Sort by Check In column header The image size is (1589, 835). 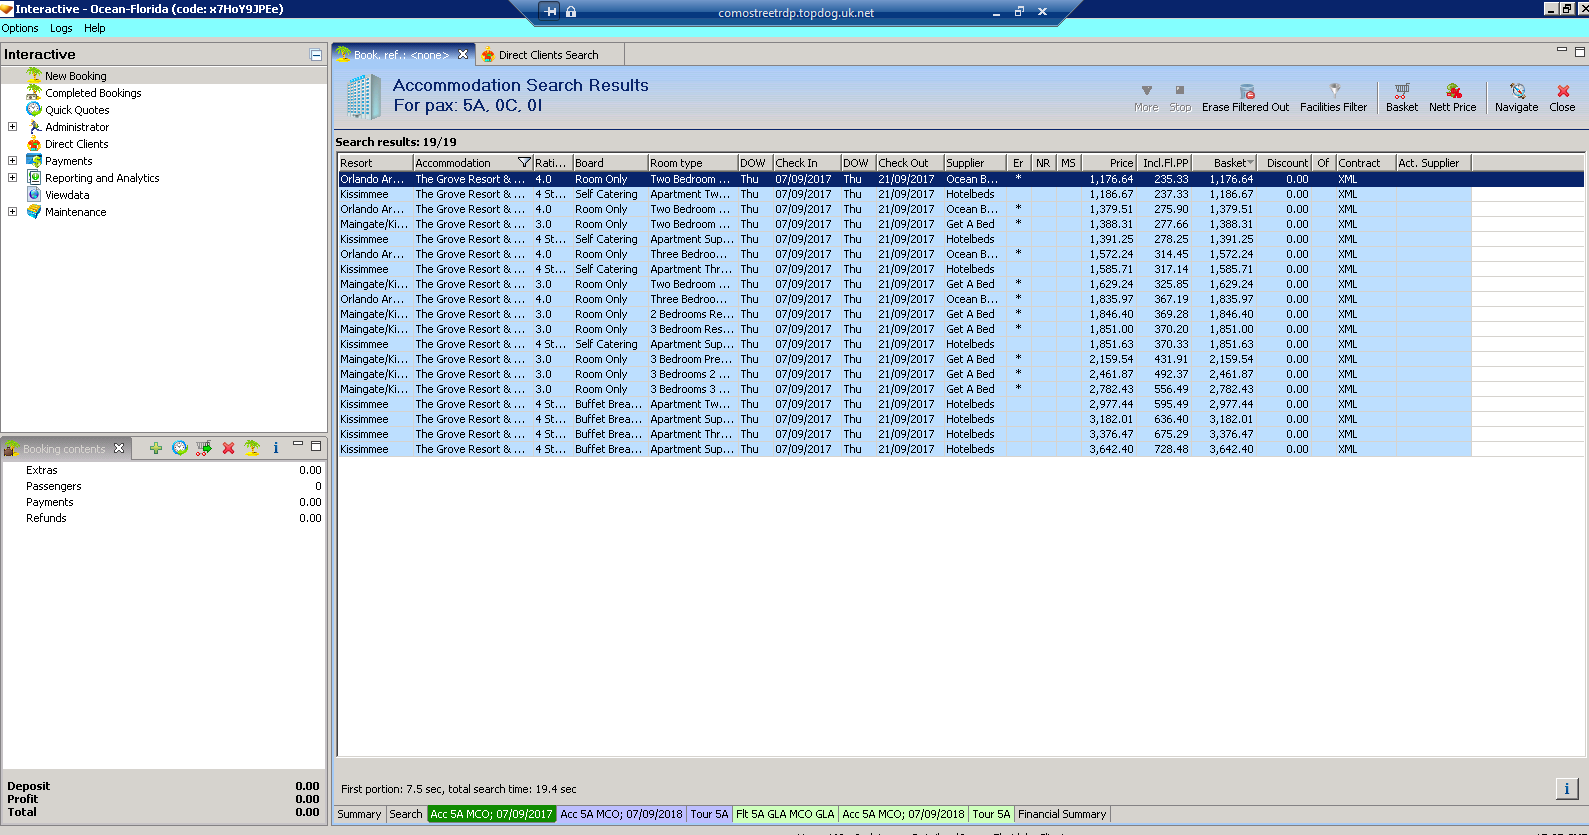point(806,163)
